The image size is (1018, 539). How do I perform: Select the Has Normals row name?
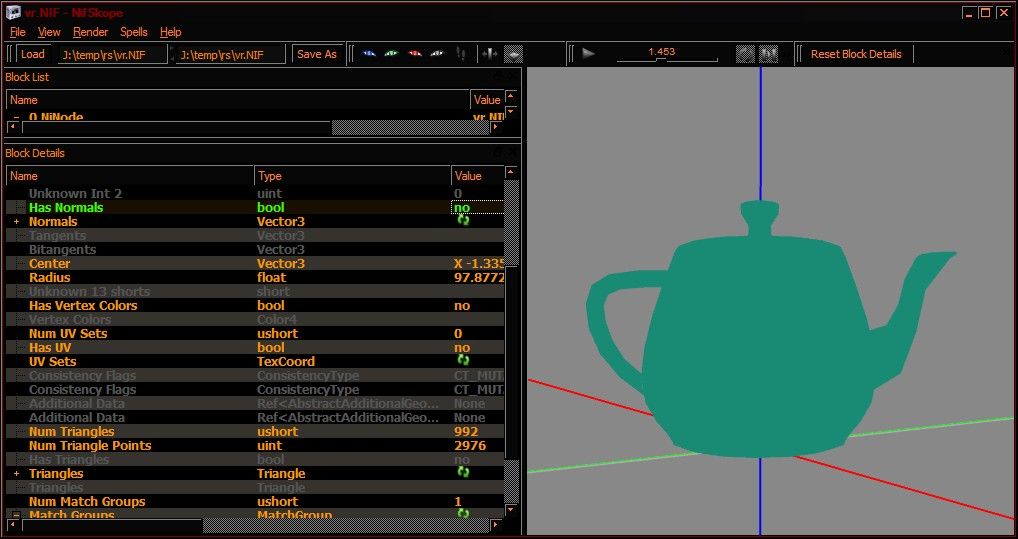tap(66, 208)
